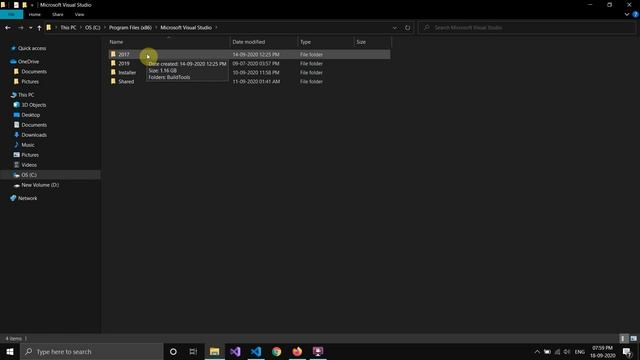
Task: Open Firefox from the taskbar
Action: [297, 351]
